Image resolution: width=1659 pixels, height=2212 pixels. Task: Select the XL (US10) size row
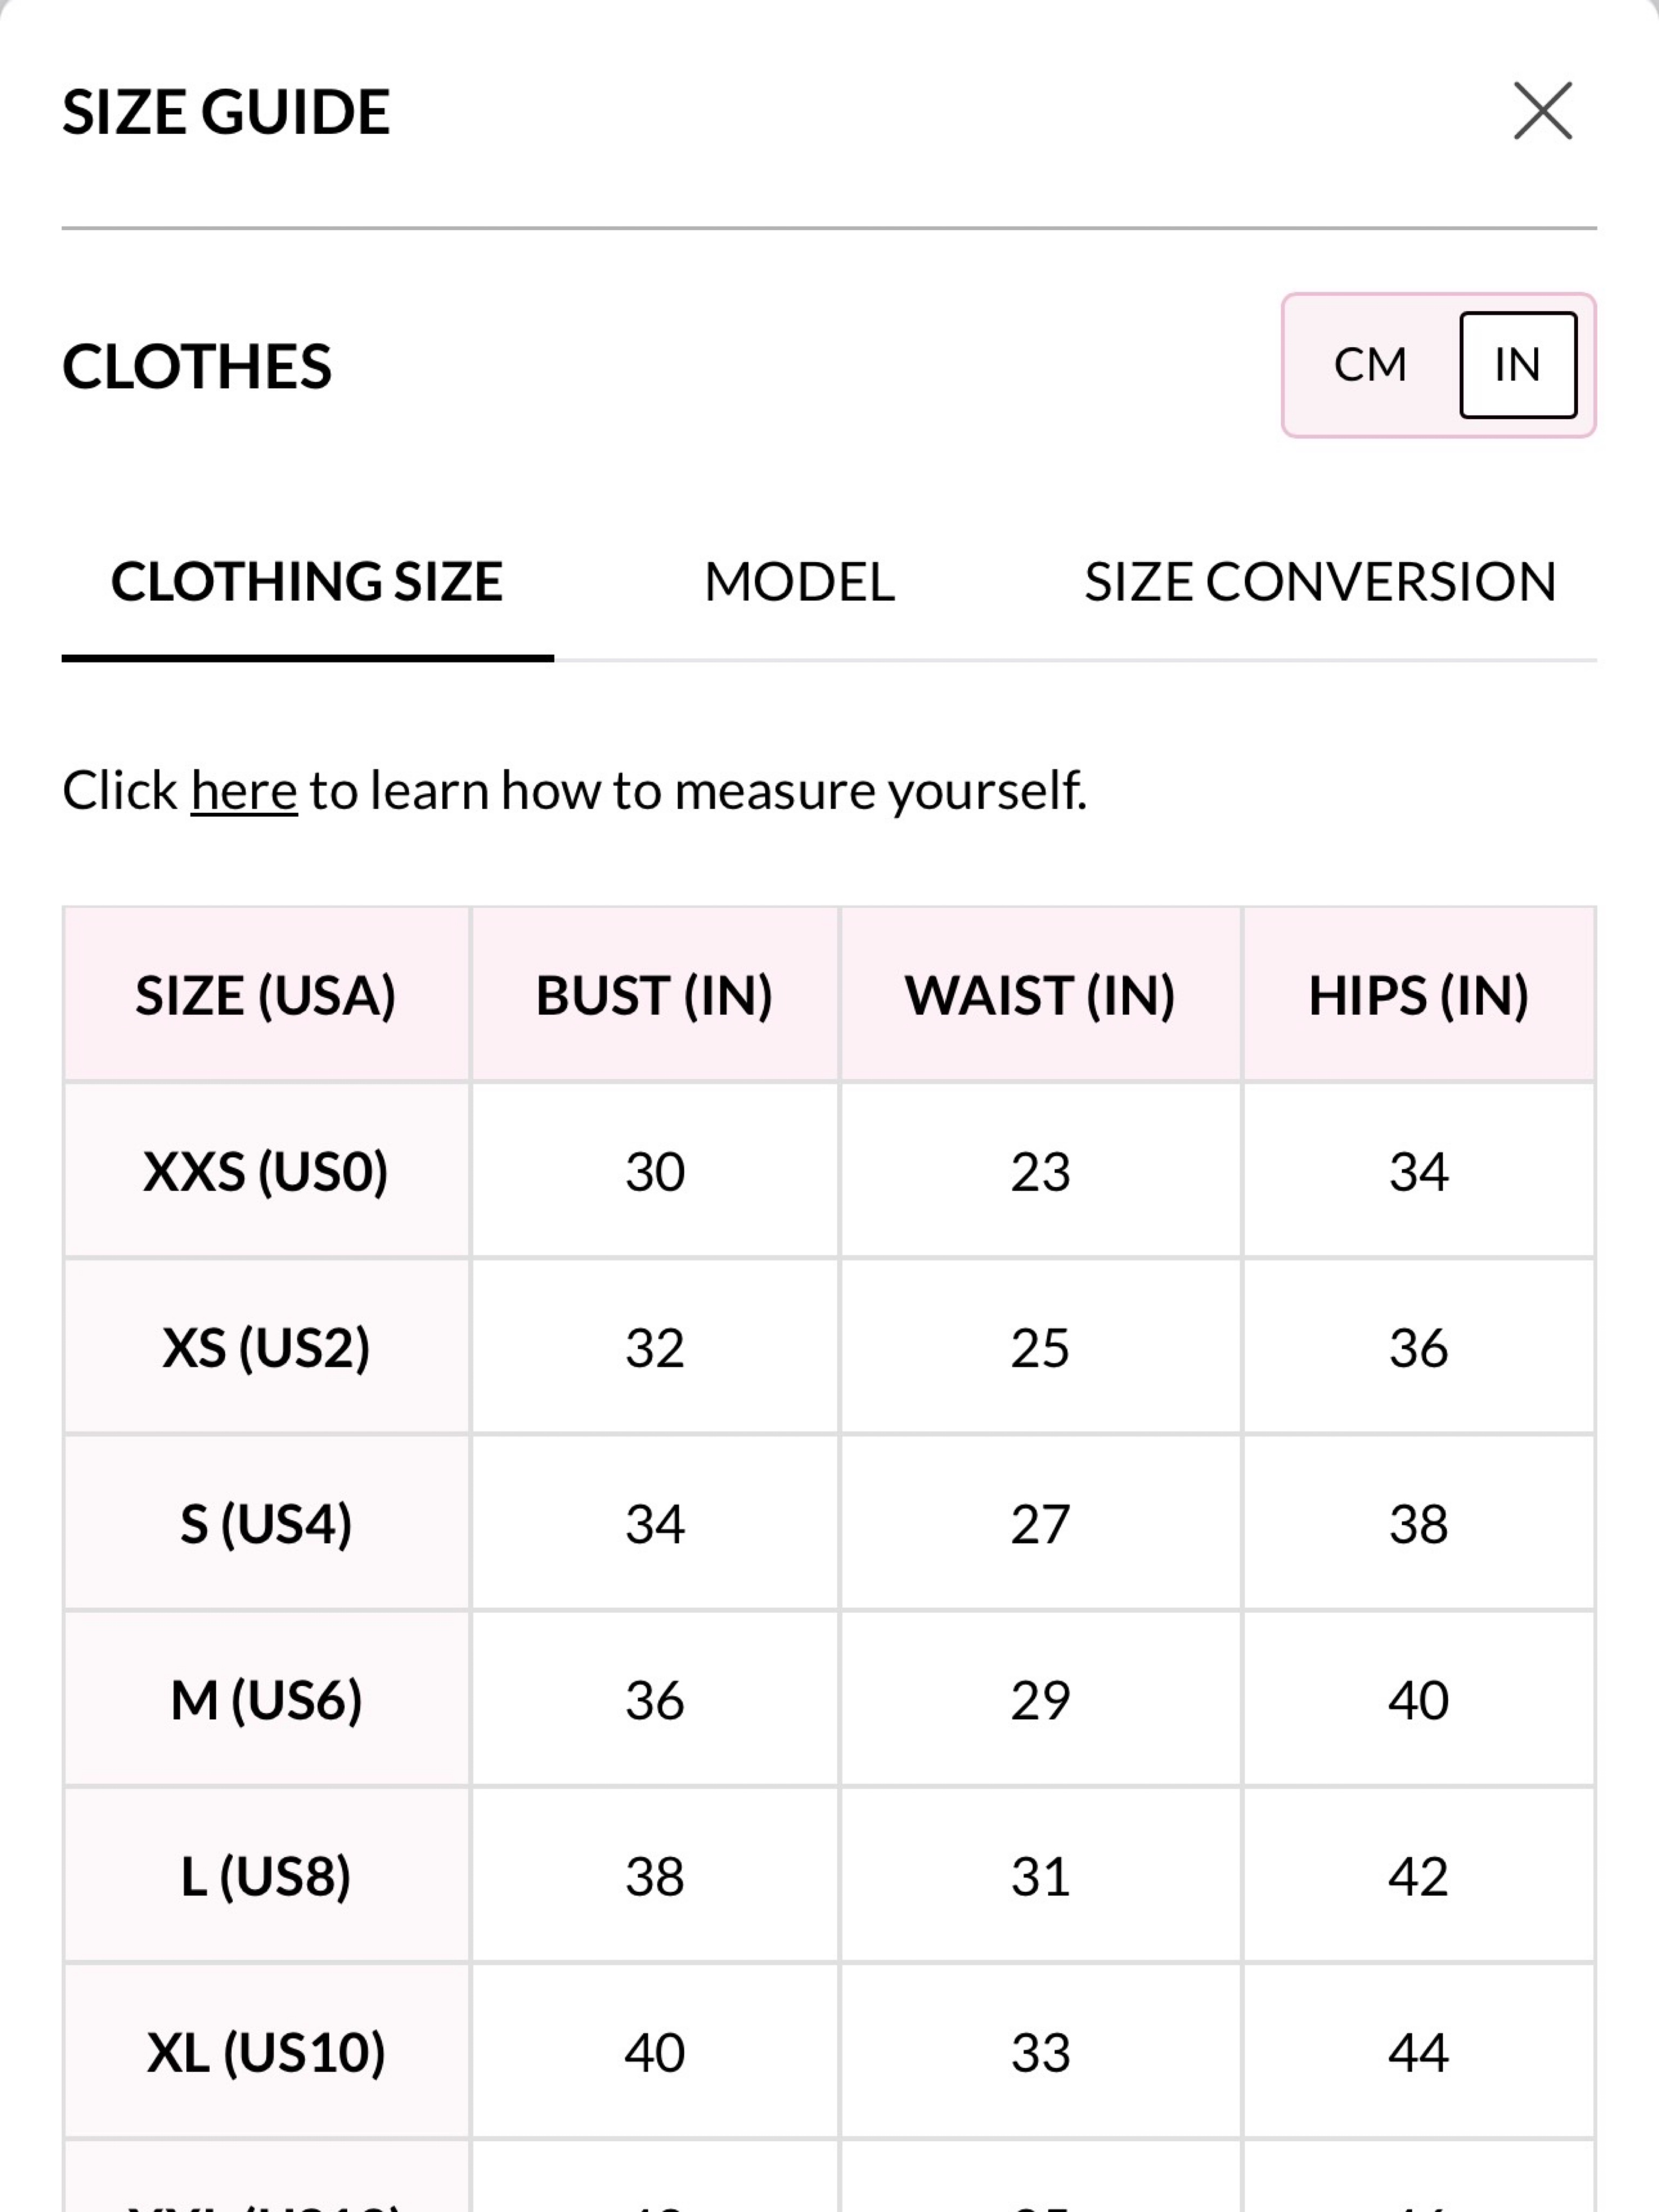click(829, 2052)
